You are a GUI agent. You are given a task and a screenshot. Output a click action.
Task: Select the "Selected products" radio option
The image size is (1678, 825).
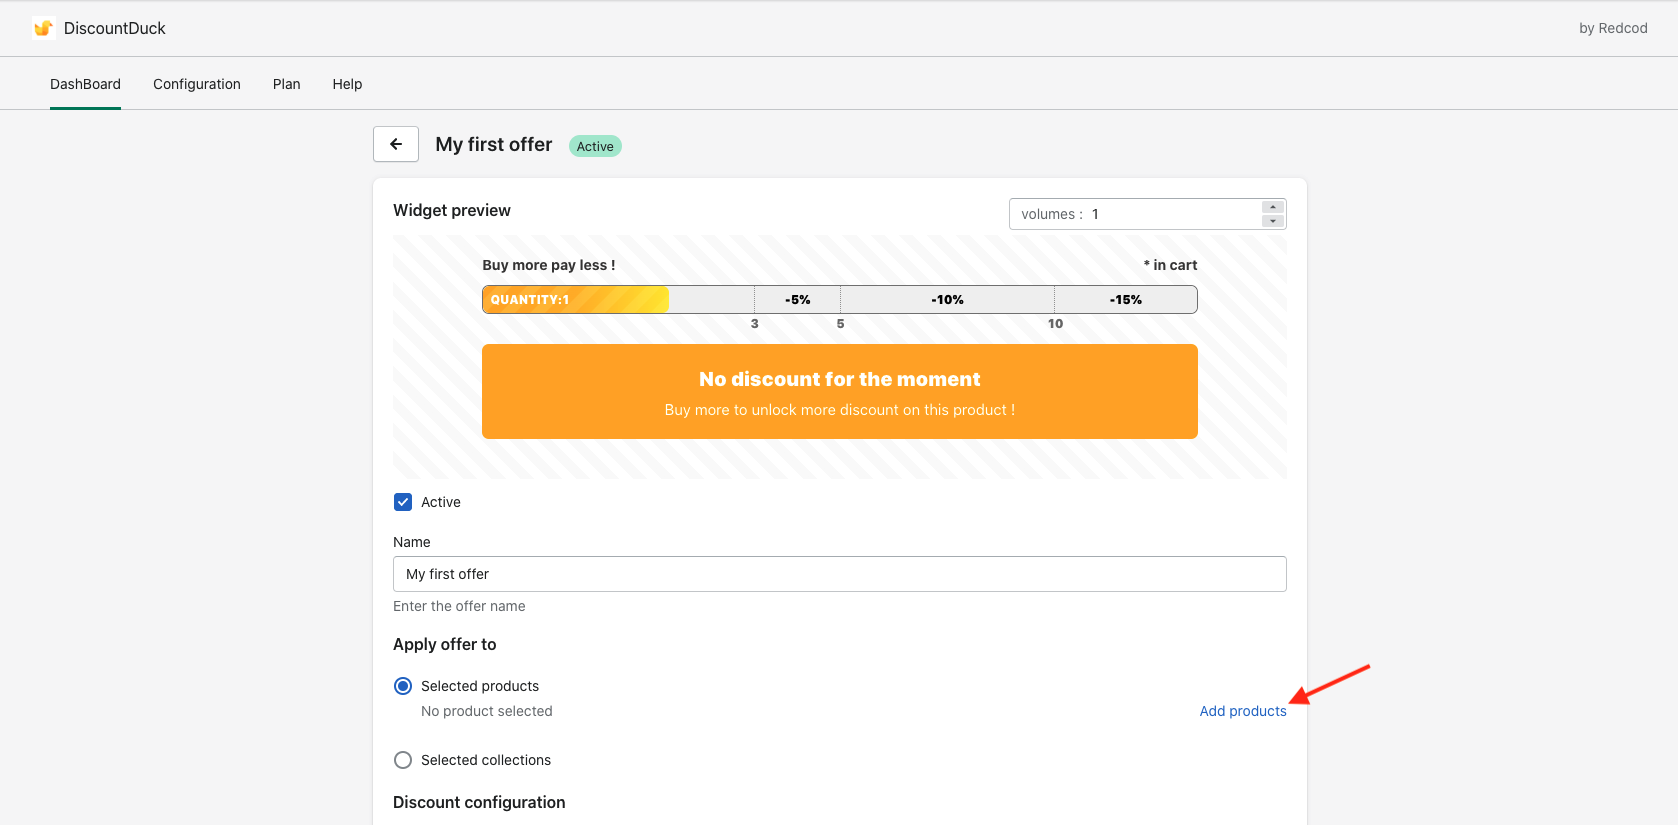[403, 686]
